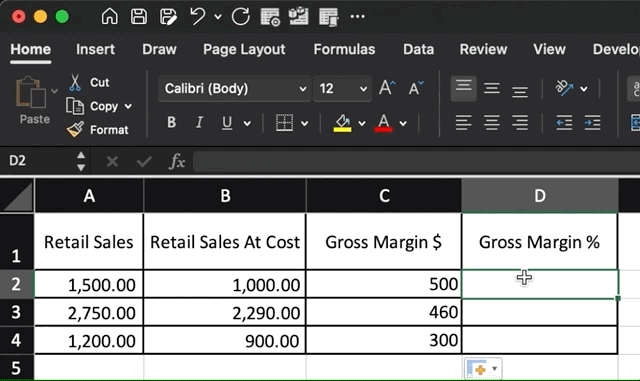Click the Decrease Indent icon

[x=564, y=123]
